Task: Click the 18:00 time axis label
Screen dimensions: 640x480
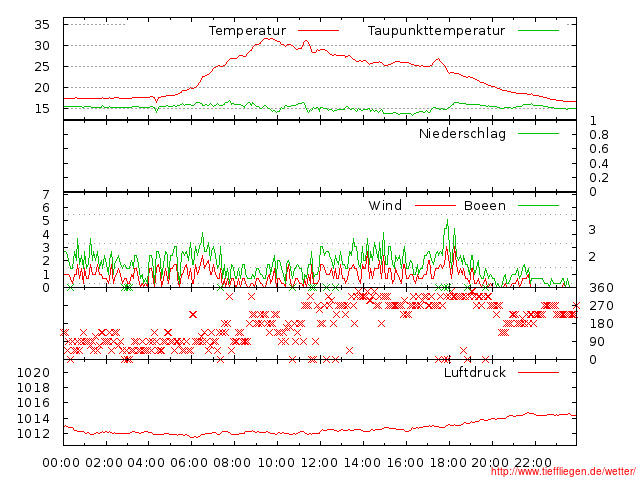Action: pos(448,463)
